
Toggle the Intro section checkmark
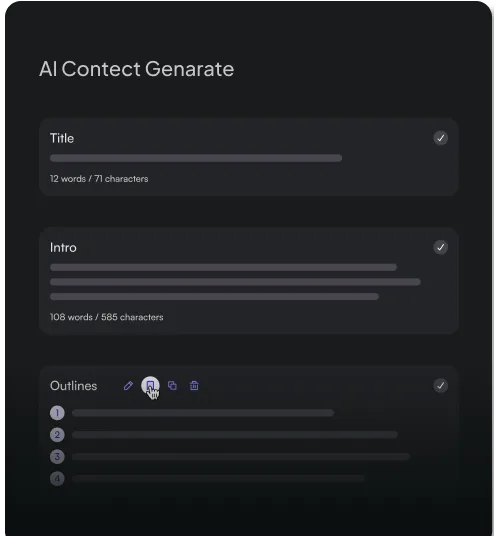[441, 247]
